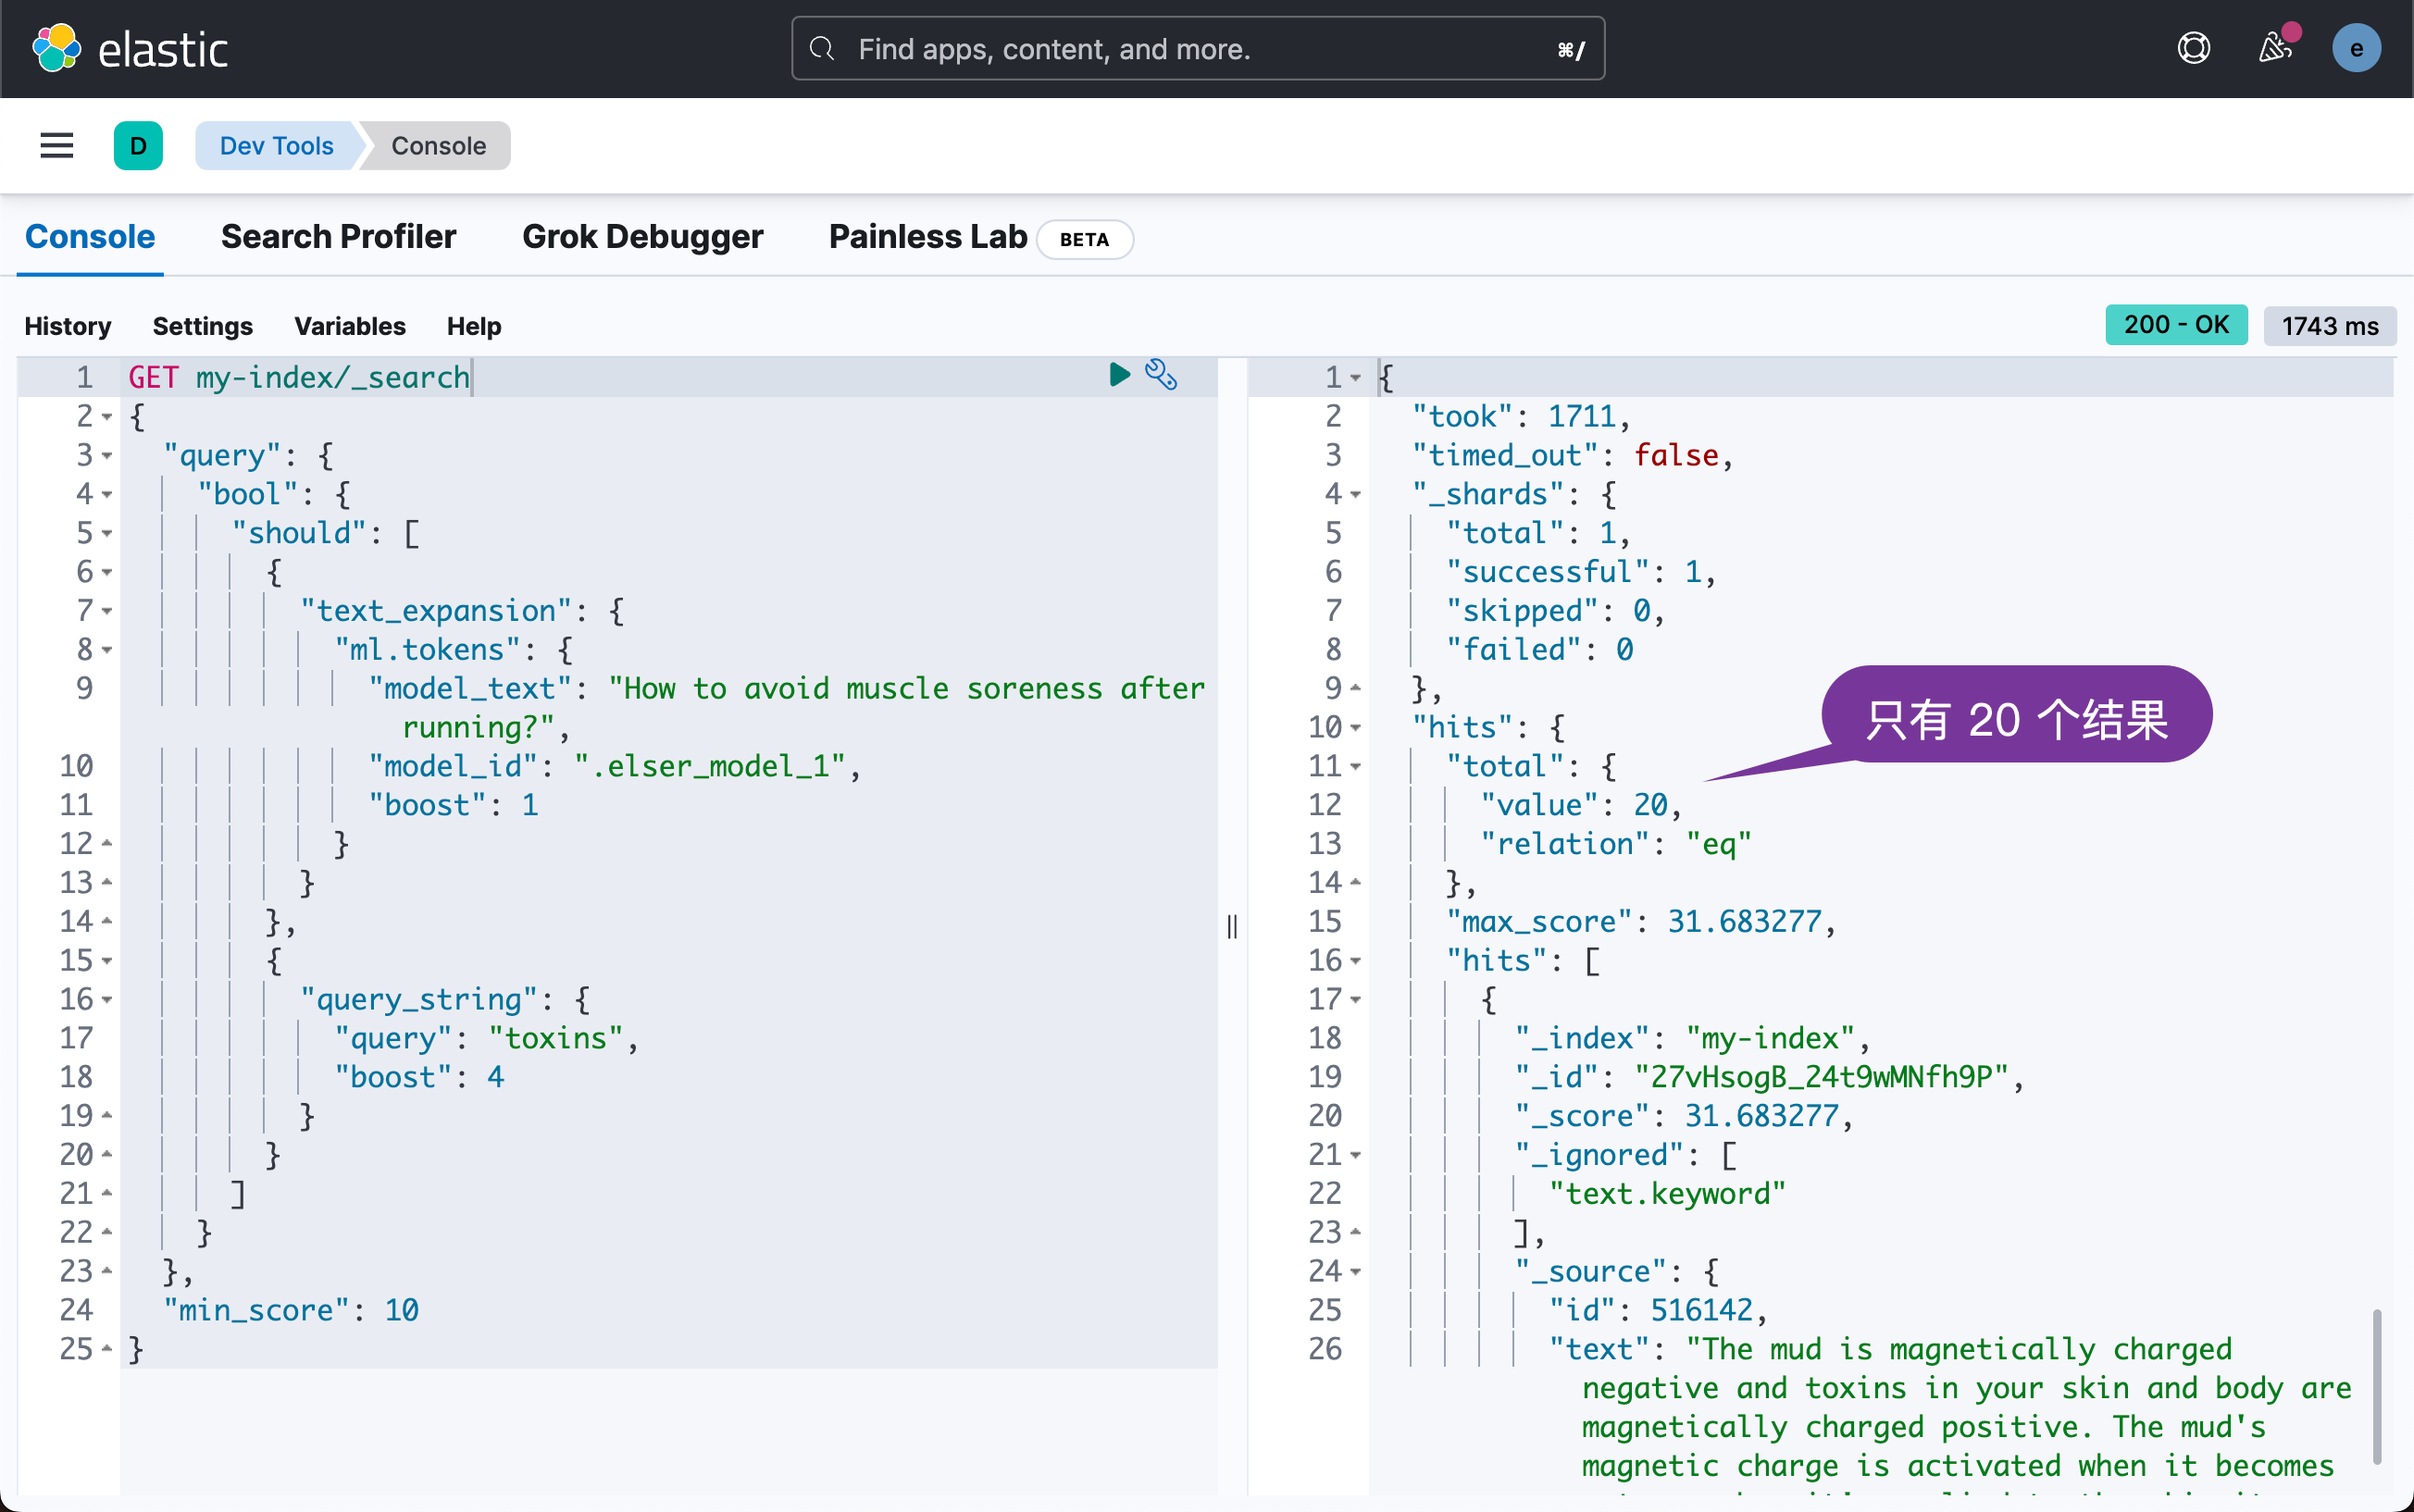
Task: Fold the "text_expansion" block on line 7
Action: 107,611
